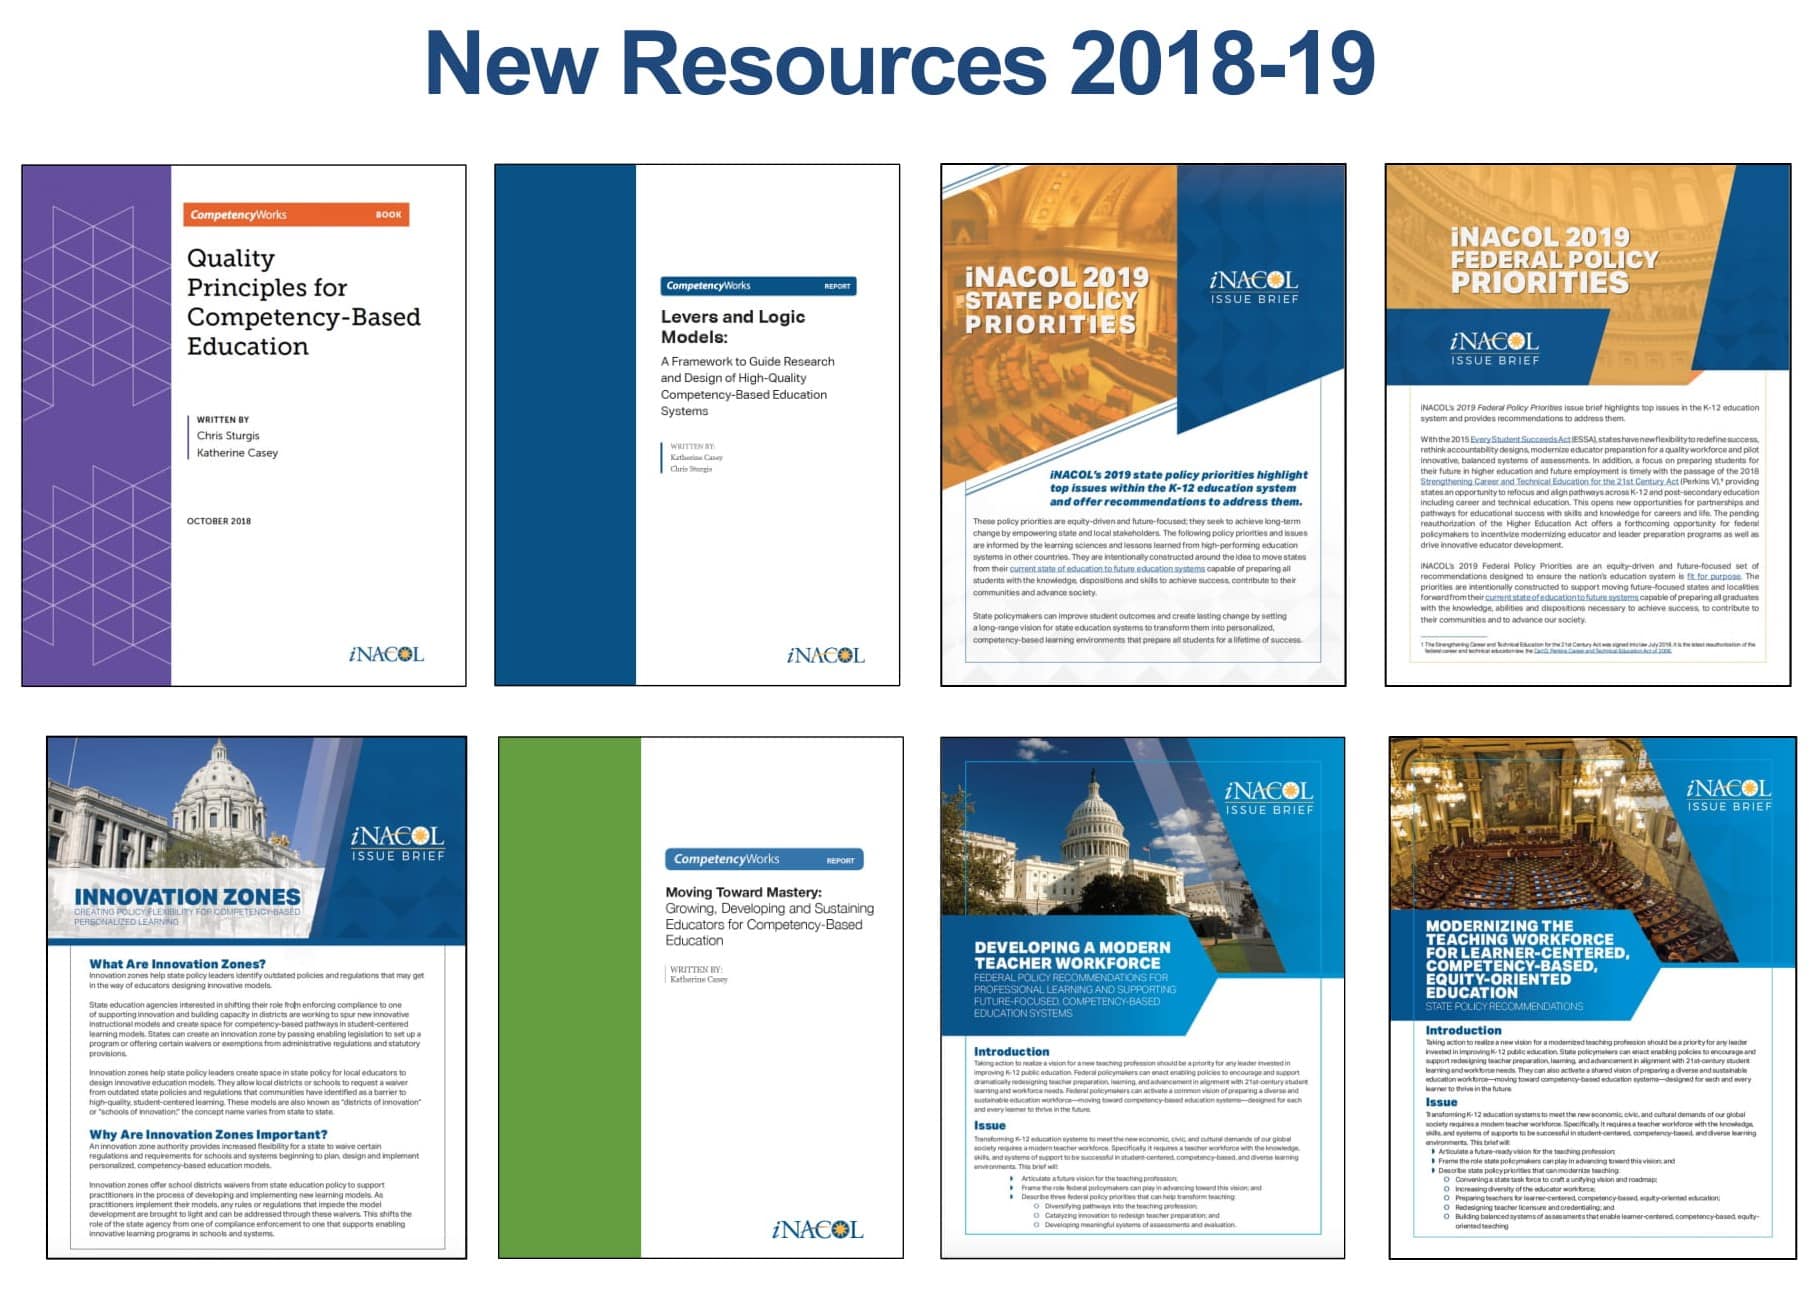Click 'What Are Innovation Zones?' heading
This screenshot has width=1818, height=1292.
click(x=178, y=964)
